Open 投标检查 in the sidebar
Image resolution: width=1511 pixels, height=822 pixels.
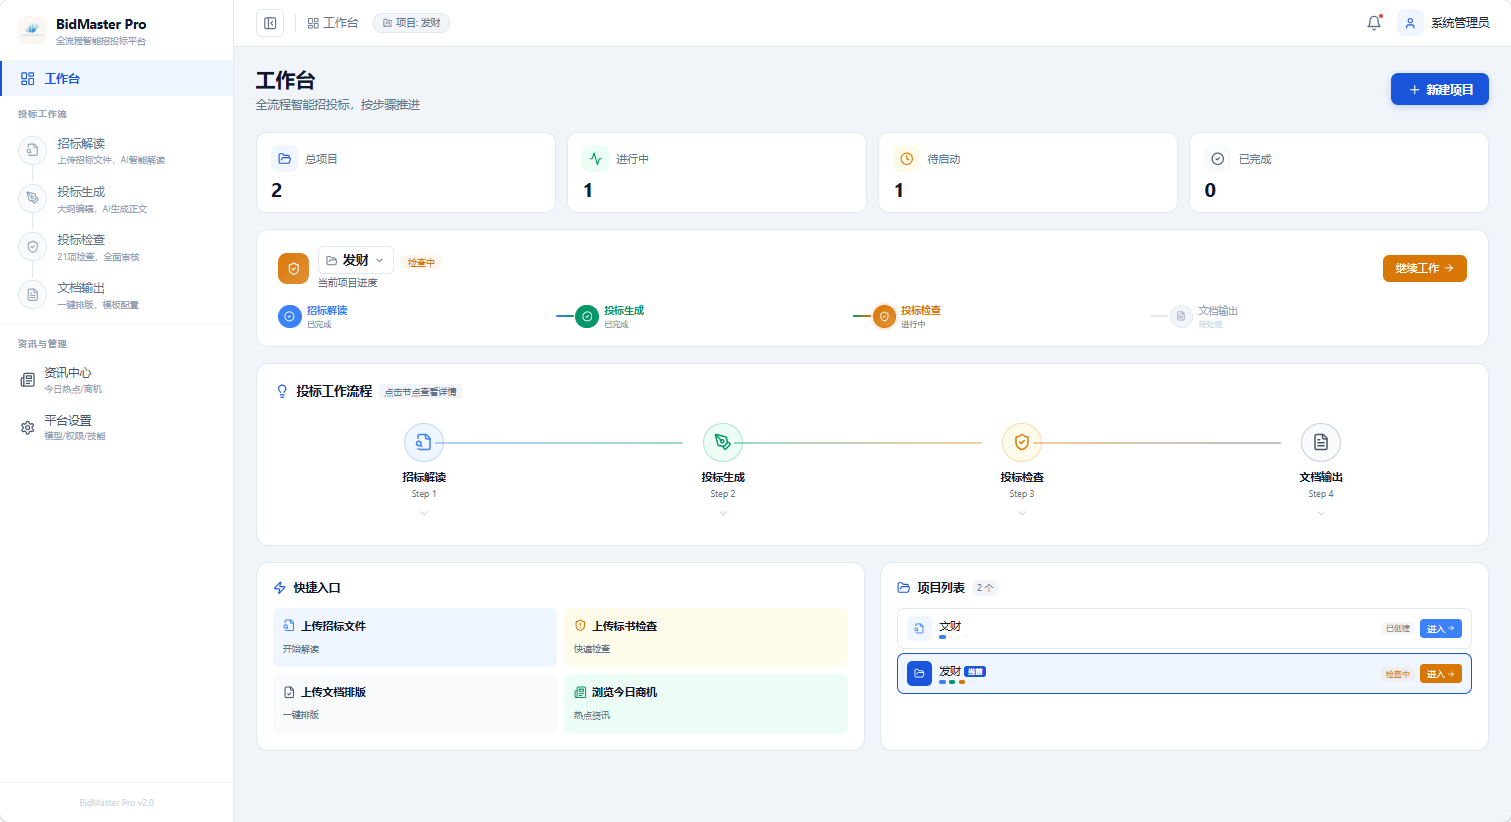click(x=116, y=247)
